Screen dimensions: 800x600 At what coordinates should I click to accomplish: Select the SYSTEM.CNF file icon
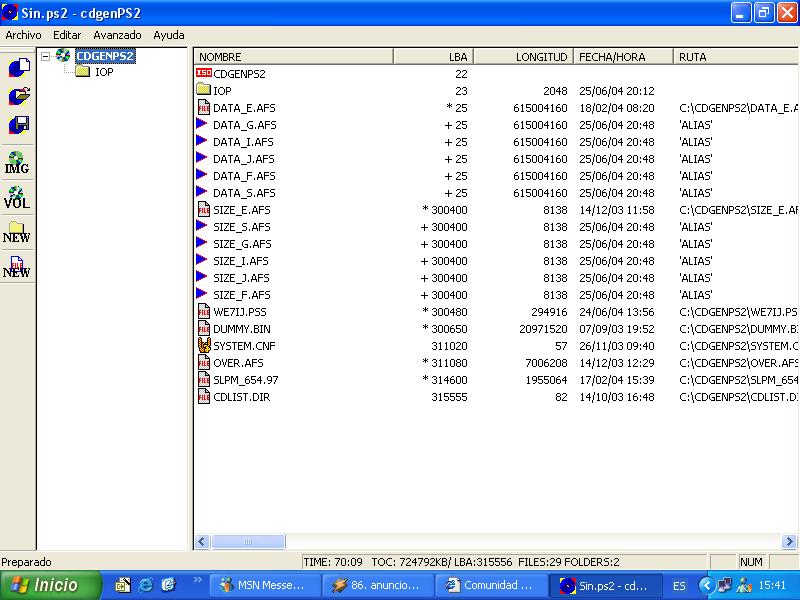204,346
